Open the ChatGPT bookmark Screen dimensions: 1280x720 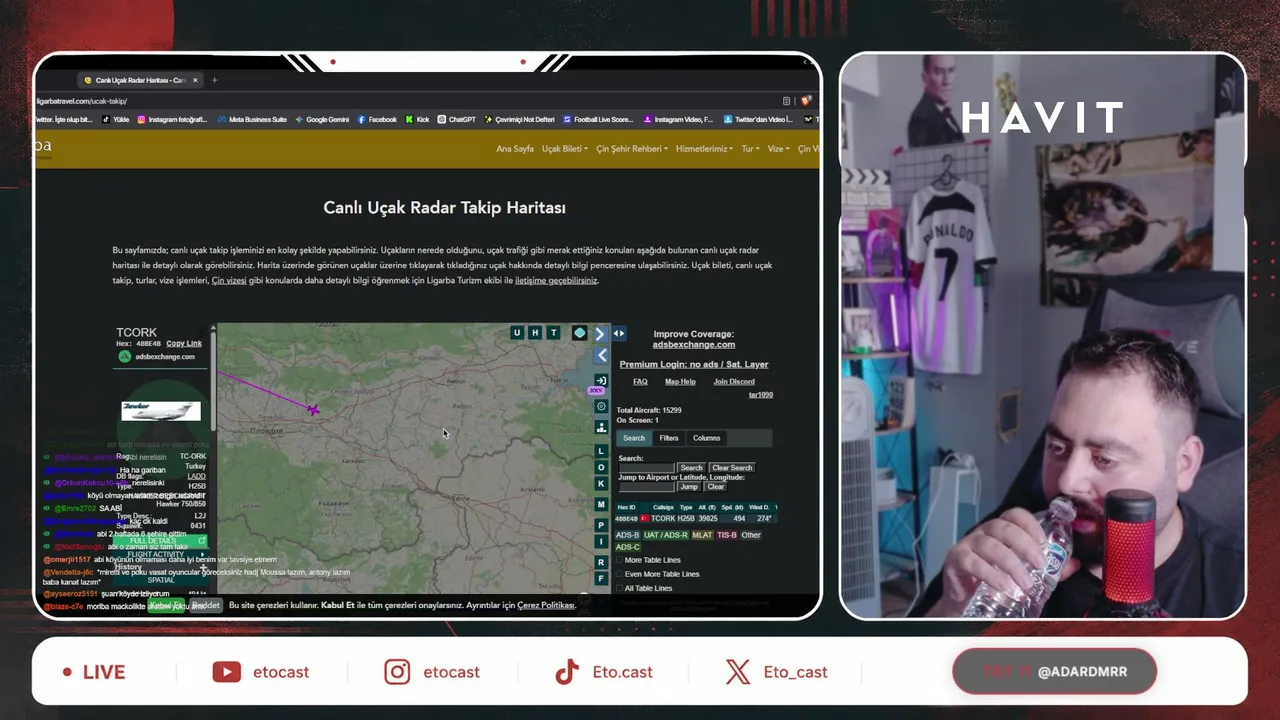coord(456,120)
